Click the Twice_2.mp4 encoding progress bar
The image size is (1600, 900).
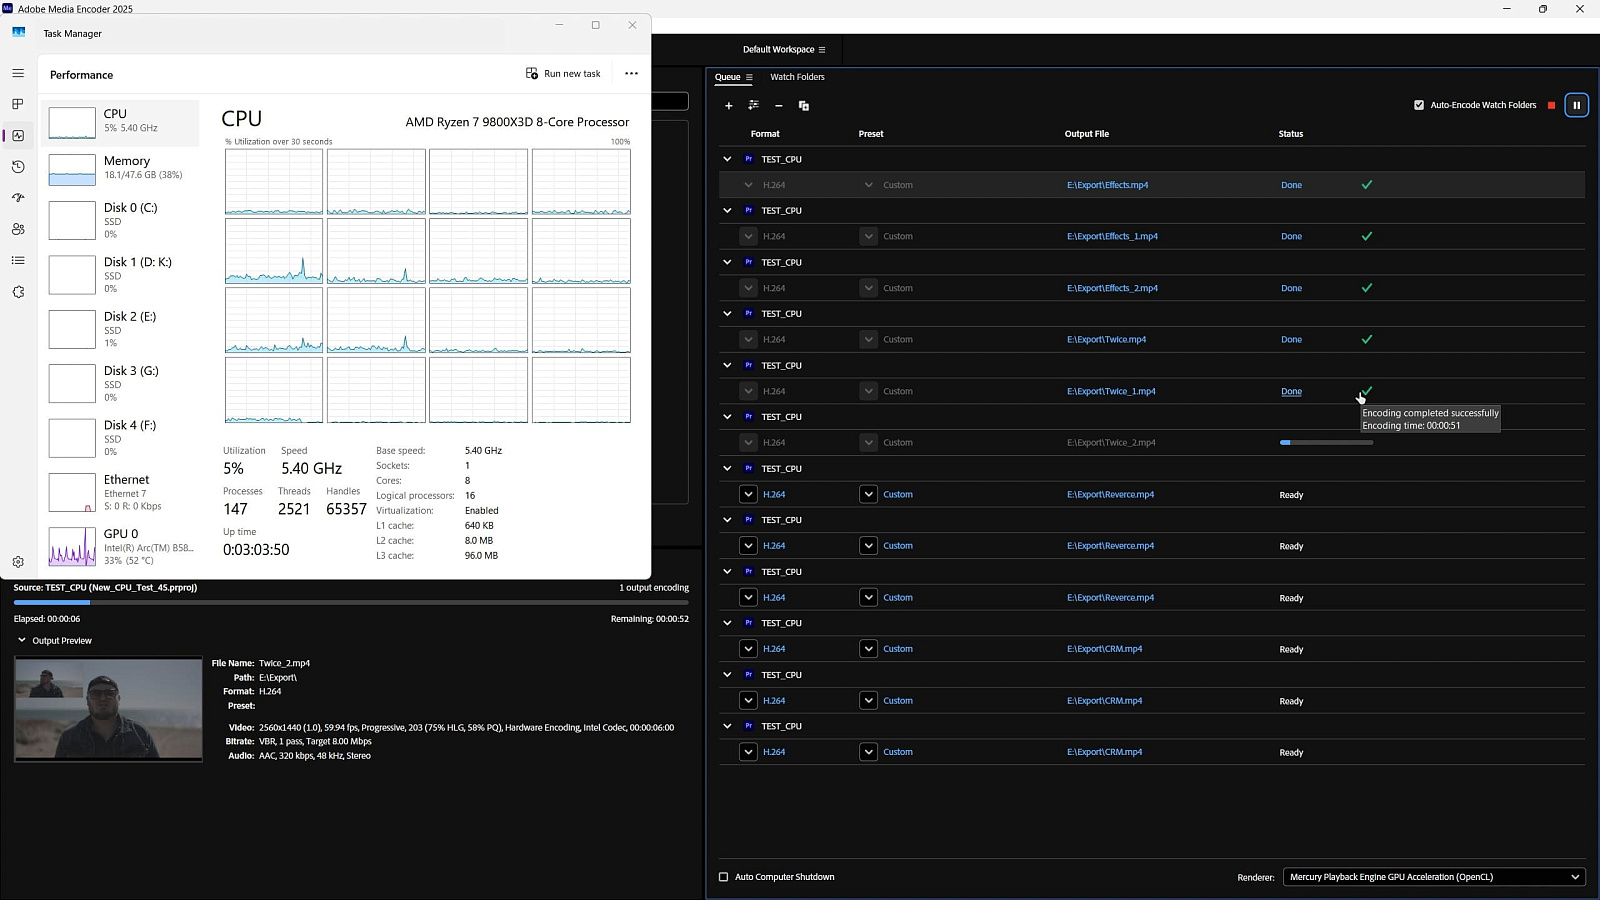tap(1326, 442)
